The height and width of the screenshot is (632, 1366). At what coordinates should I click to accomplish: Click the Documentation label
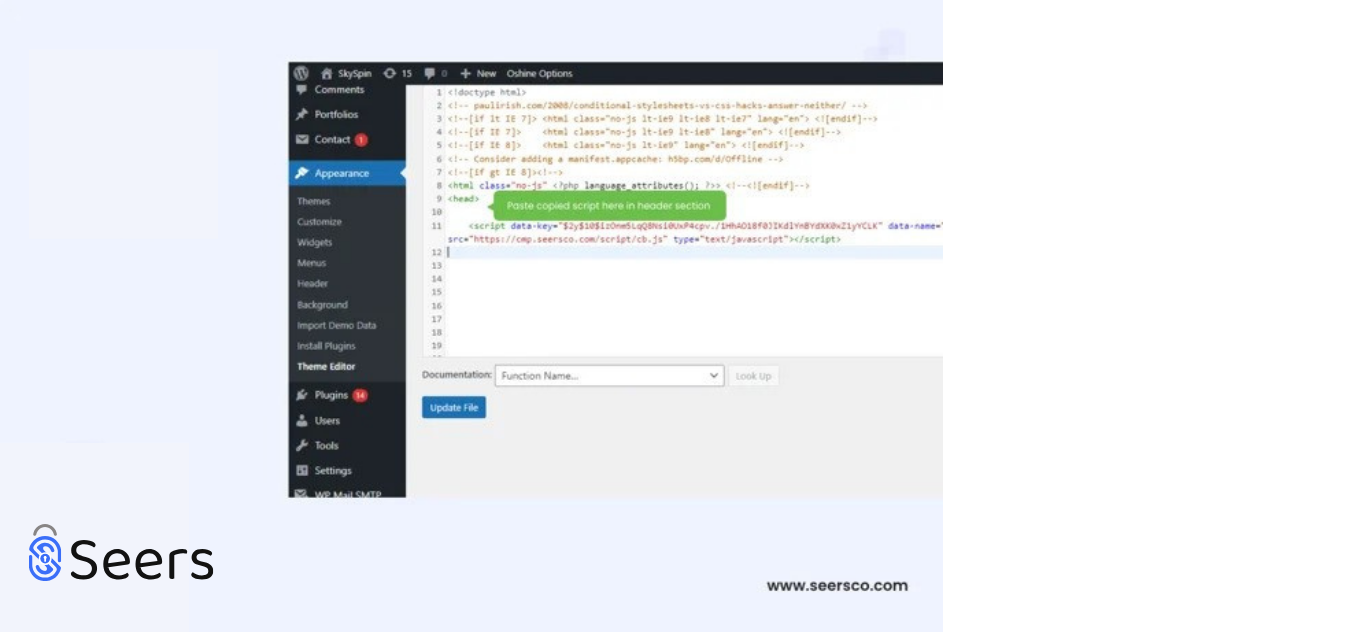[x=457, y=375]
